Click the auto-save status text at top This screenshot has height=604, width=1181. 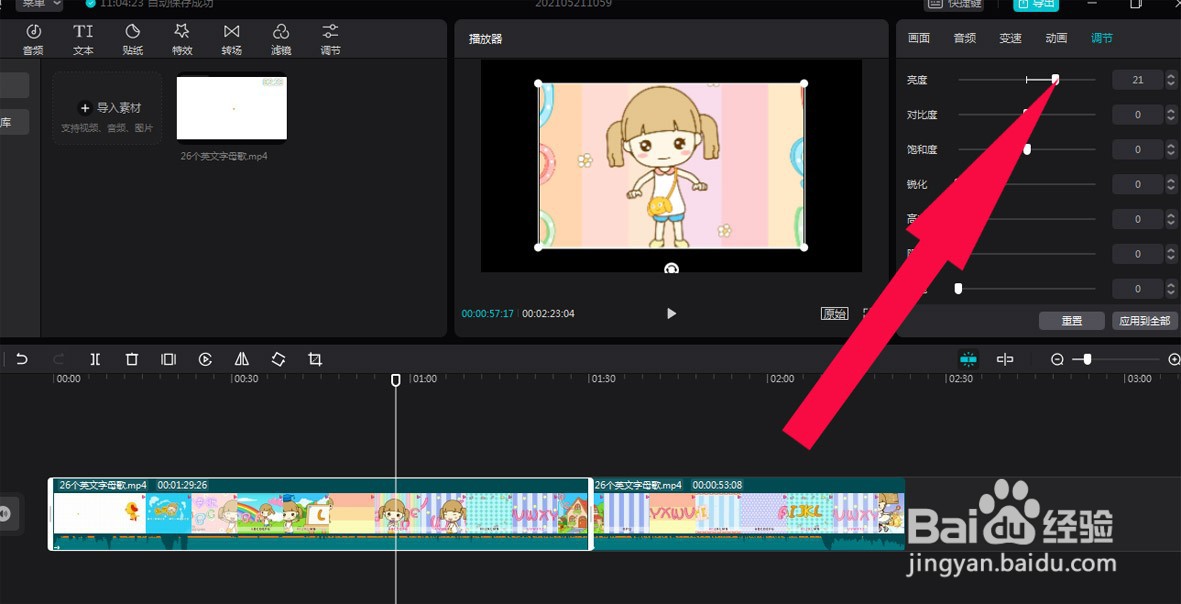pos(155,4)
